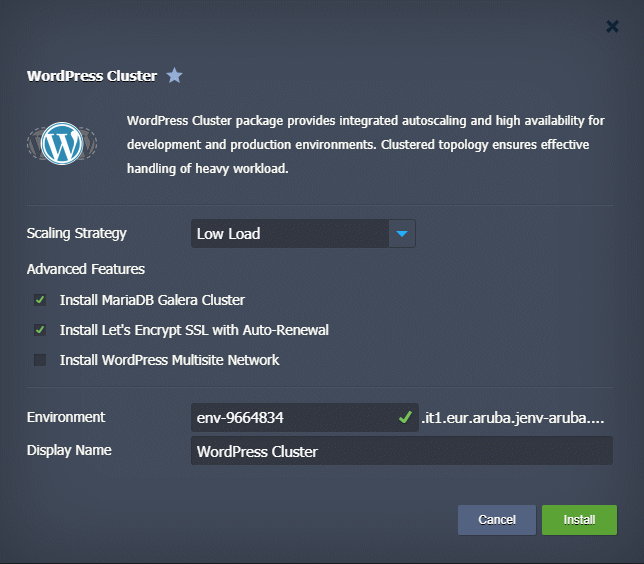644x564 pixels.
Task: Click the Display Name field
Action: (x=402, y=451)
